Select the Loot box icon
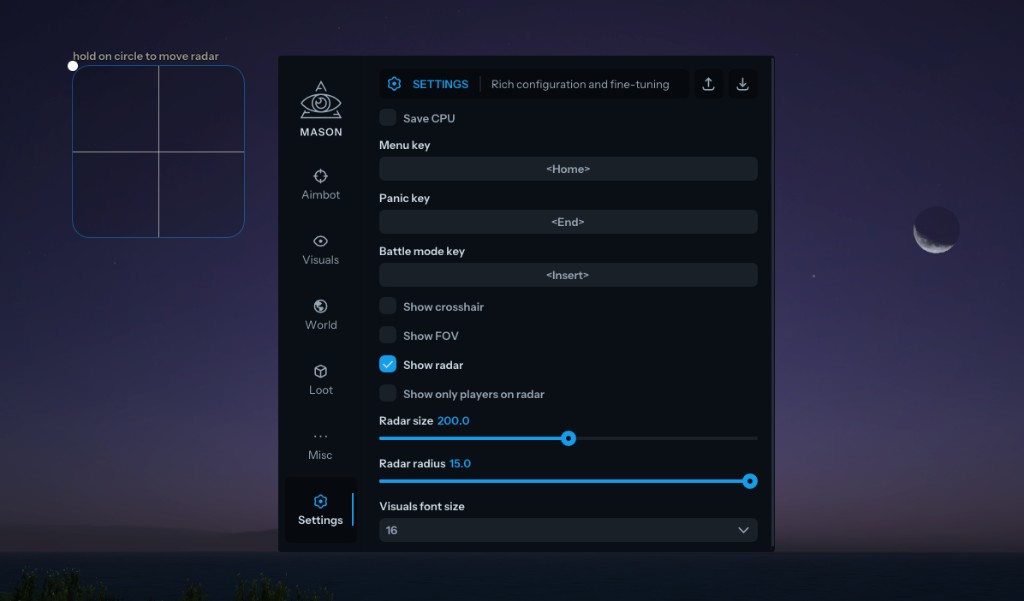 (321, 371)
